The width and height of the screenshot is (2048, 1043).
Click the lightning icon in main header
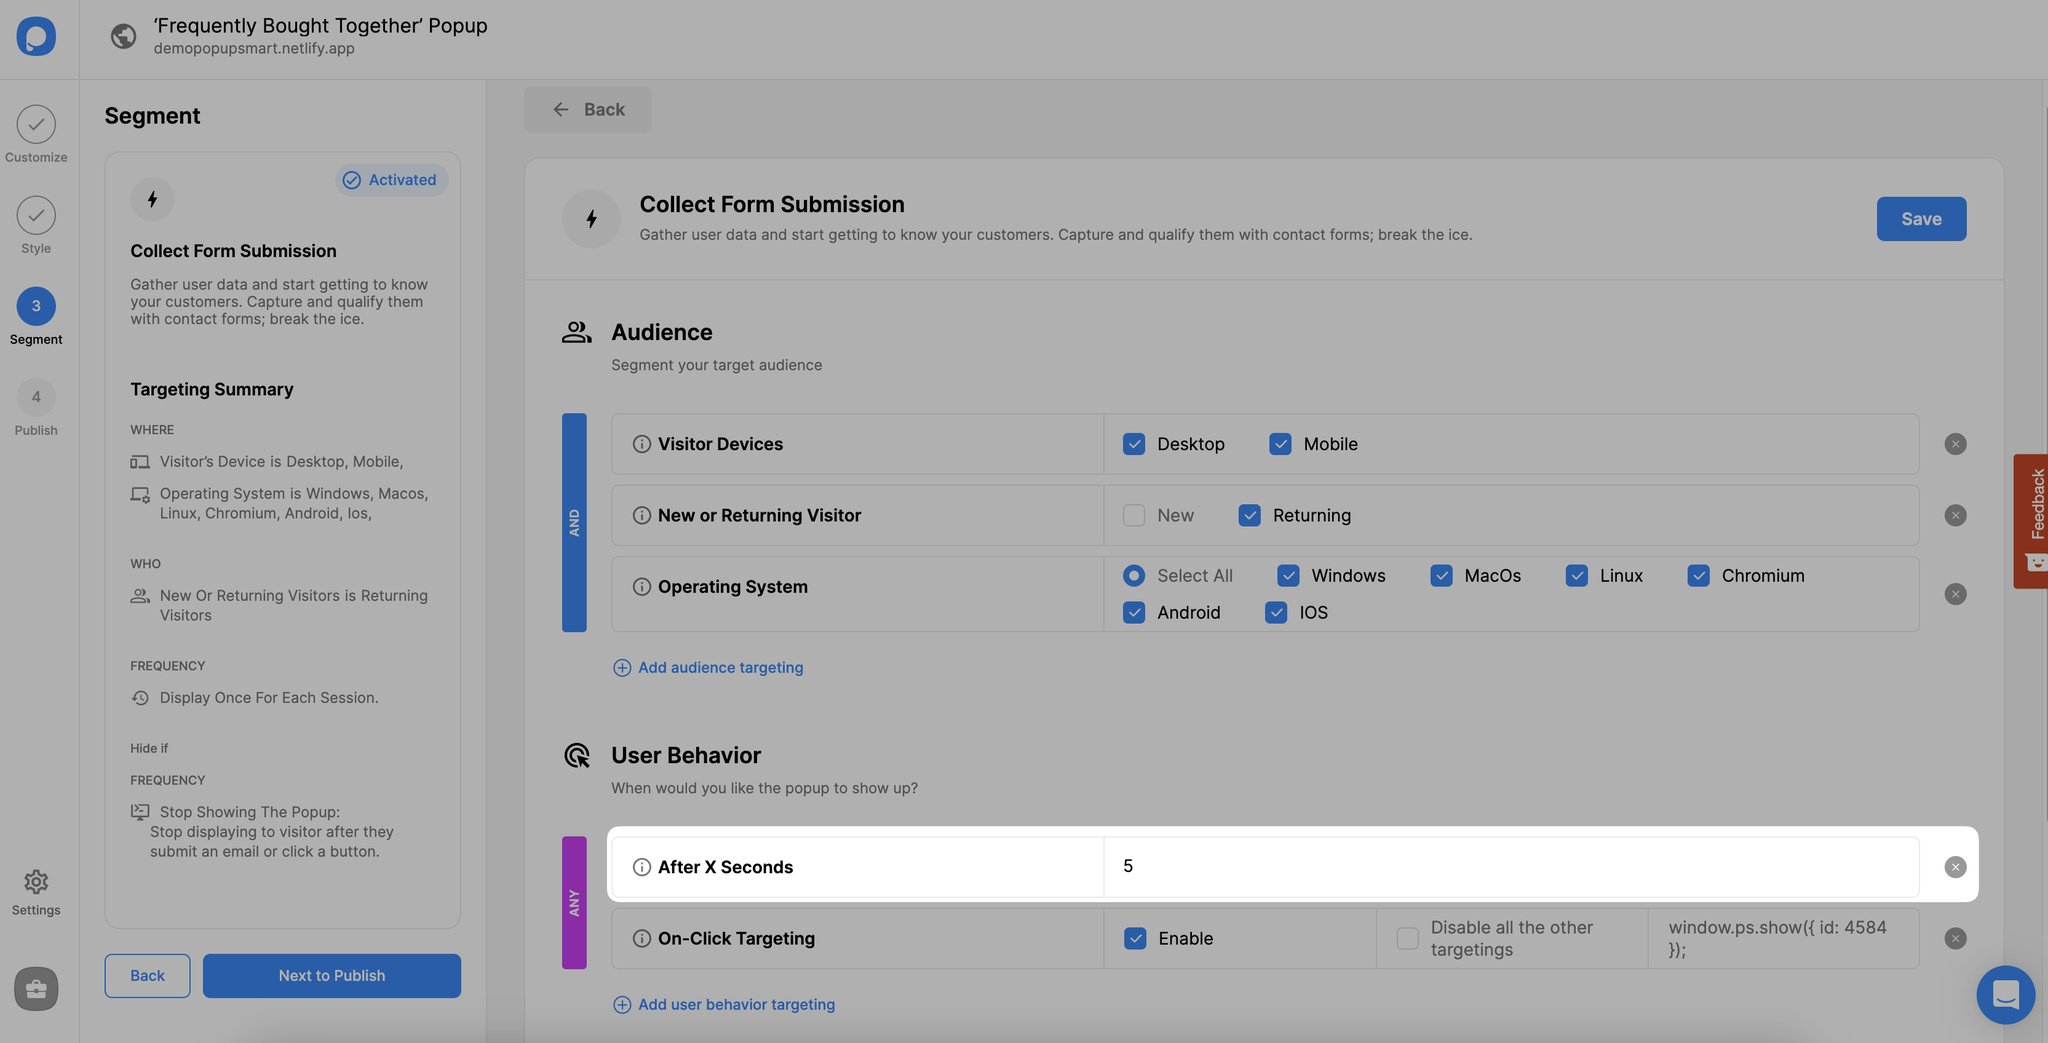pyautogui.click(x=591, y=218)
